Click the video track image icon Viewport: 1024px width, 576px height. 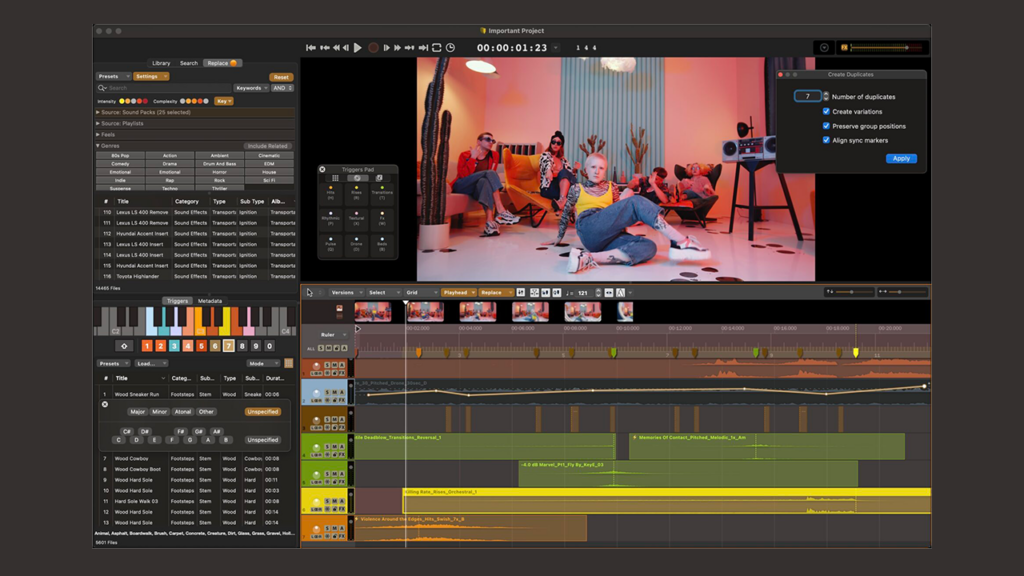coord(339,308)
